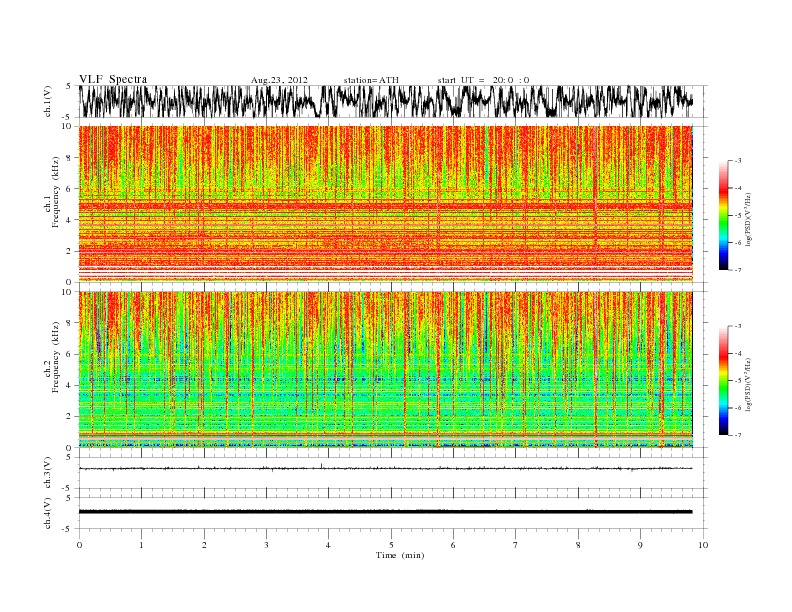
Task: Select the "ch.4(V)" axis label
Action: [48, 513]
